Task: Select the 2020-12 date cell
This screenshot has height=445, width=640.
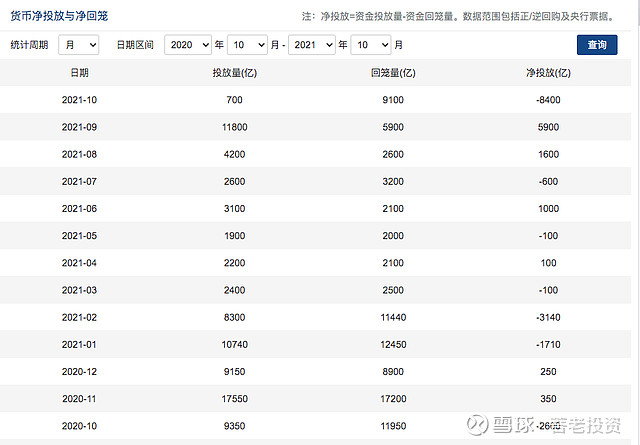Action: tap(79, 372)
